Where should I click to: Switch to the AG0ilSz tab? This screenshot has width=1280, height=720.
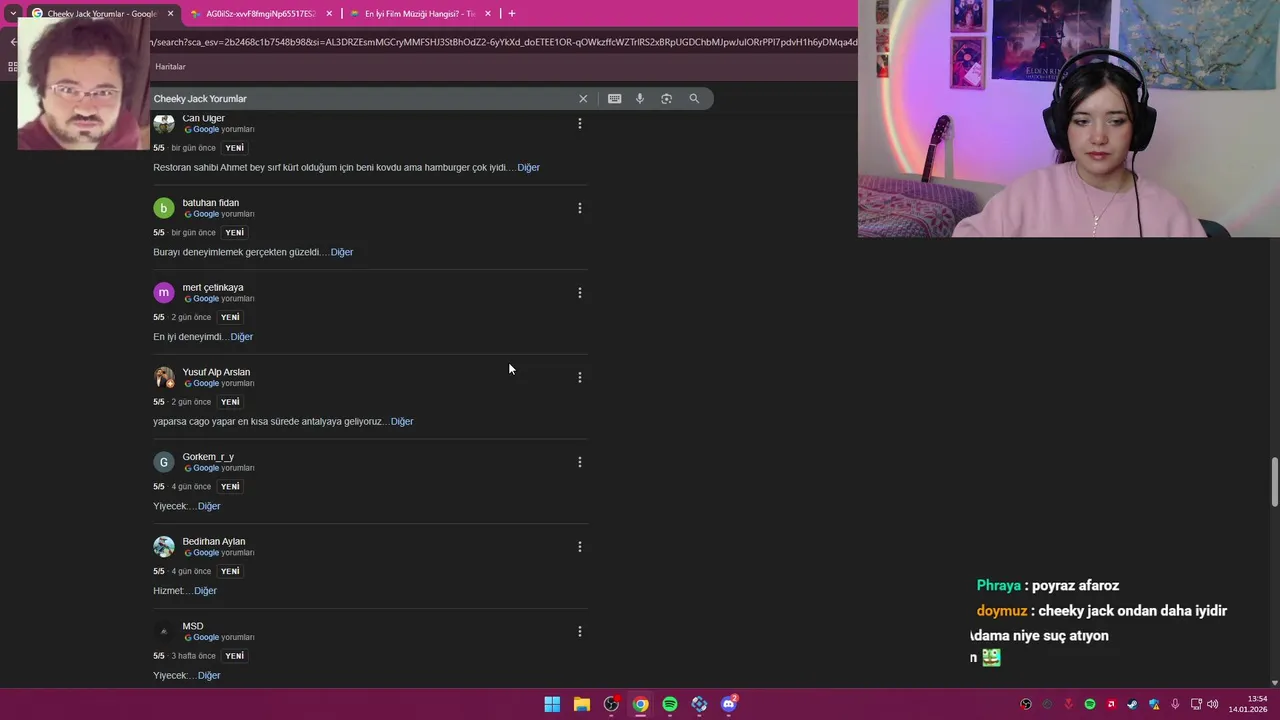pos(260,14)
